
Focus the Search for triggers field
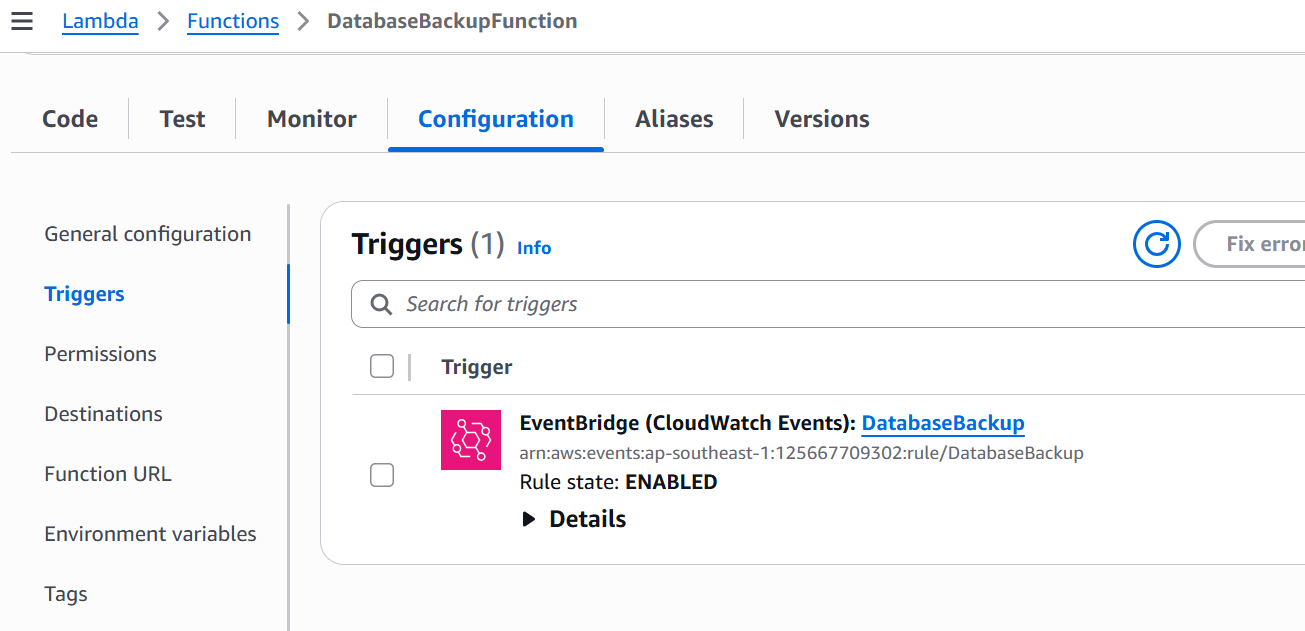840,304
